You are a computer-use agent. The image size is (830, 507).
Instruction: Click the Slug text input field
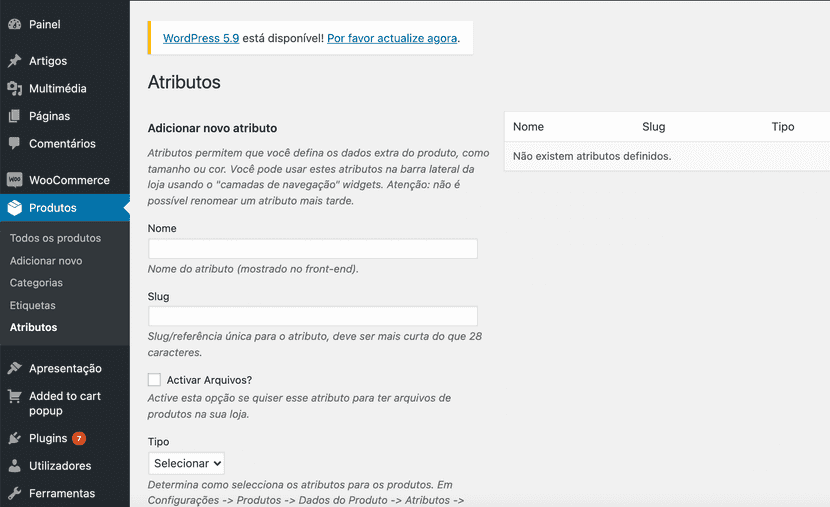pyautogui.click(x=312, y=316)
